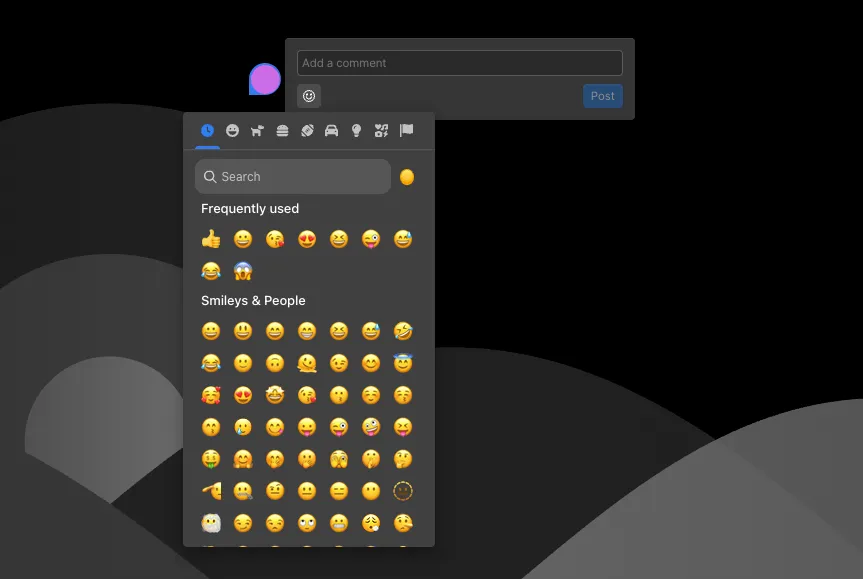Choose the slightly smiling face emoji
Viewport: 863px width, 579px height.
tap(243, 363)
